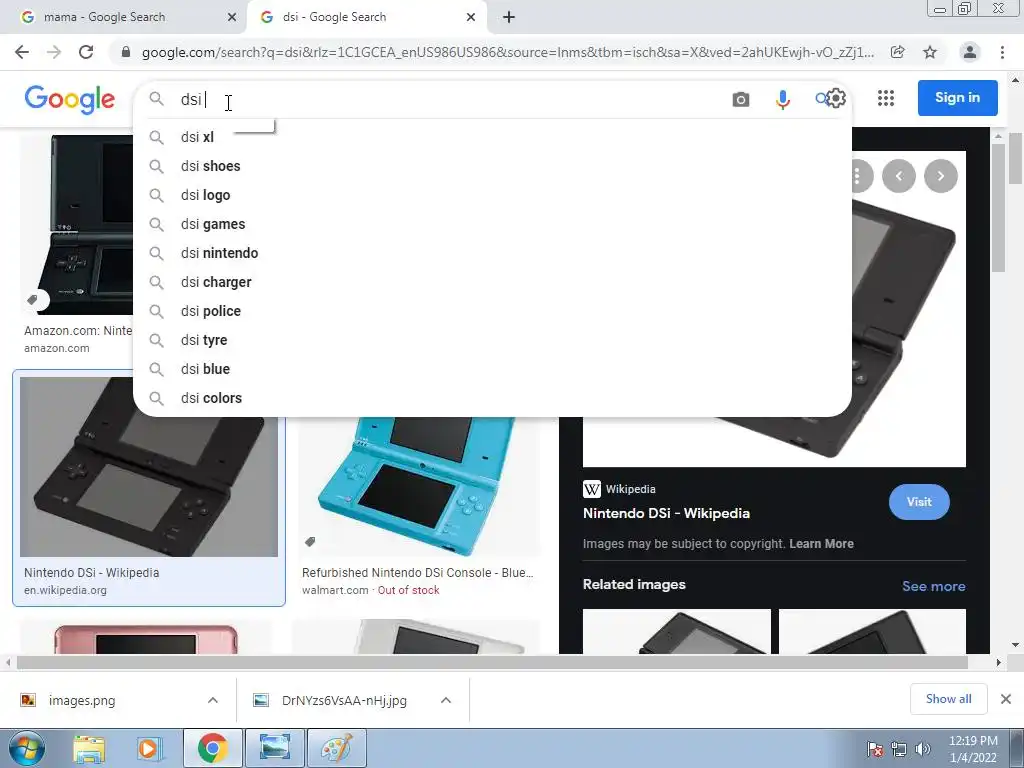Choose the 'dsi police' suggestion
Viewport: 1024px width, 768px height.
492,311
